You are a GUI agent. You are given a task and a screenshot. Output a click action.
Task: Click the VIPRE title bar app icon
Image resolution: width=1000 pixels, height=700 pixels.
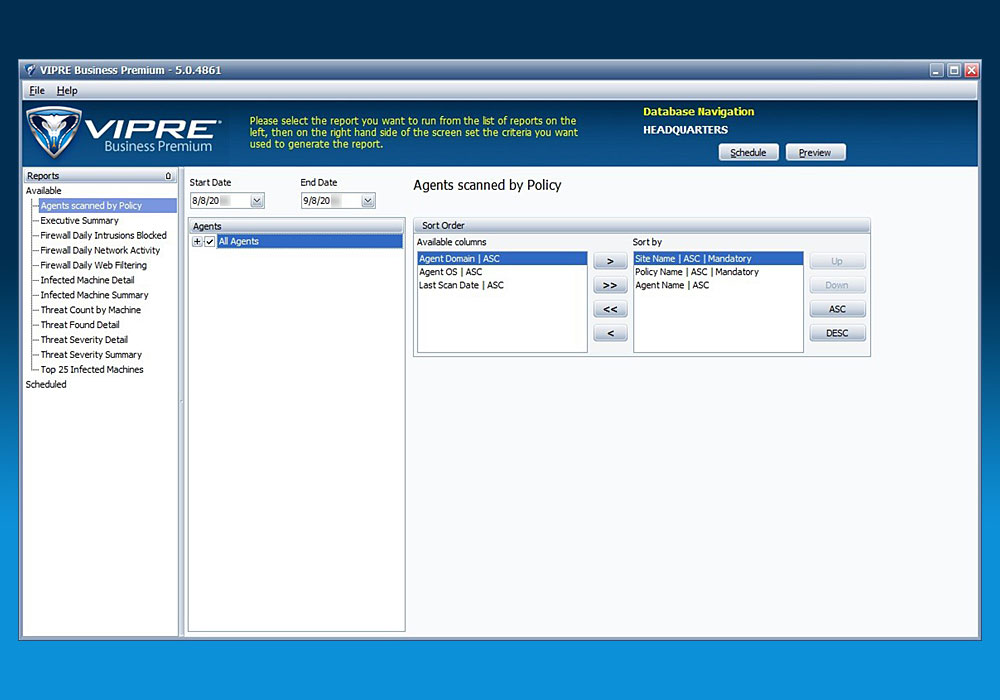click(x=30, y=70)
